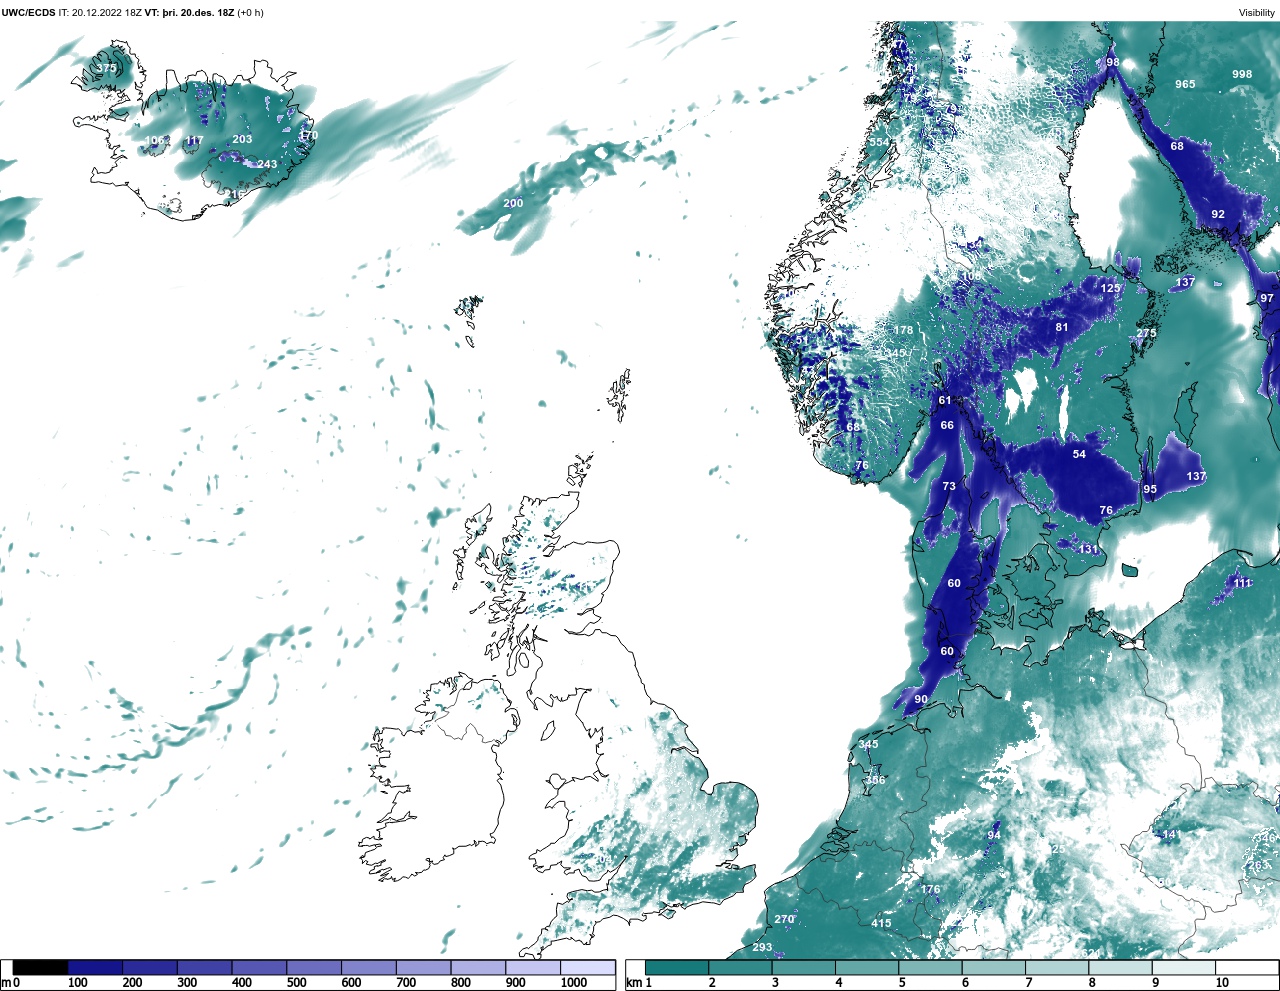Click the '94' value over Germany
Screen dimensions: 1280x991
pyautogui.click(x=994, y=835)
